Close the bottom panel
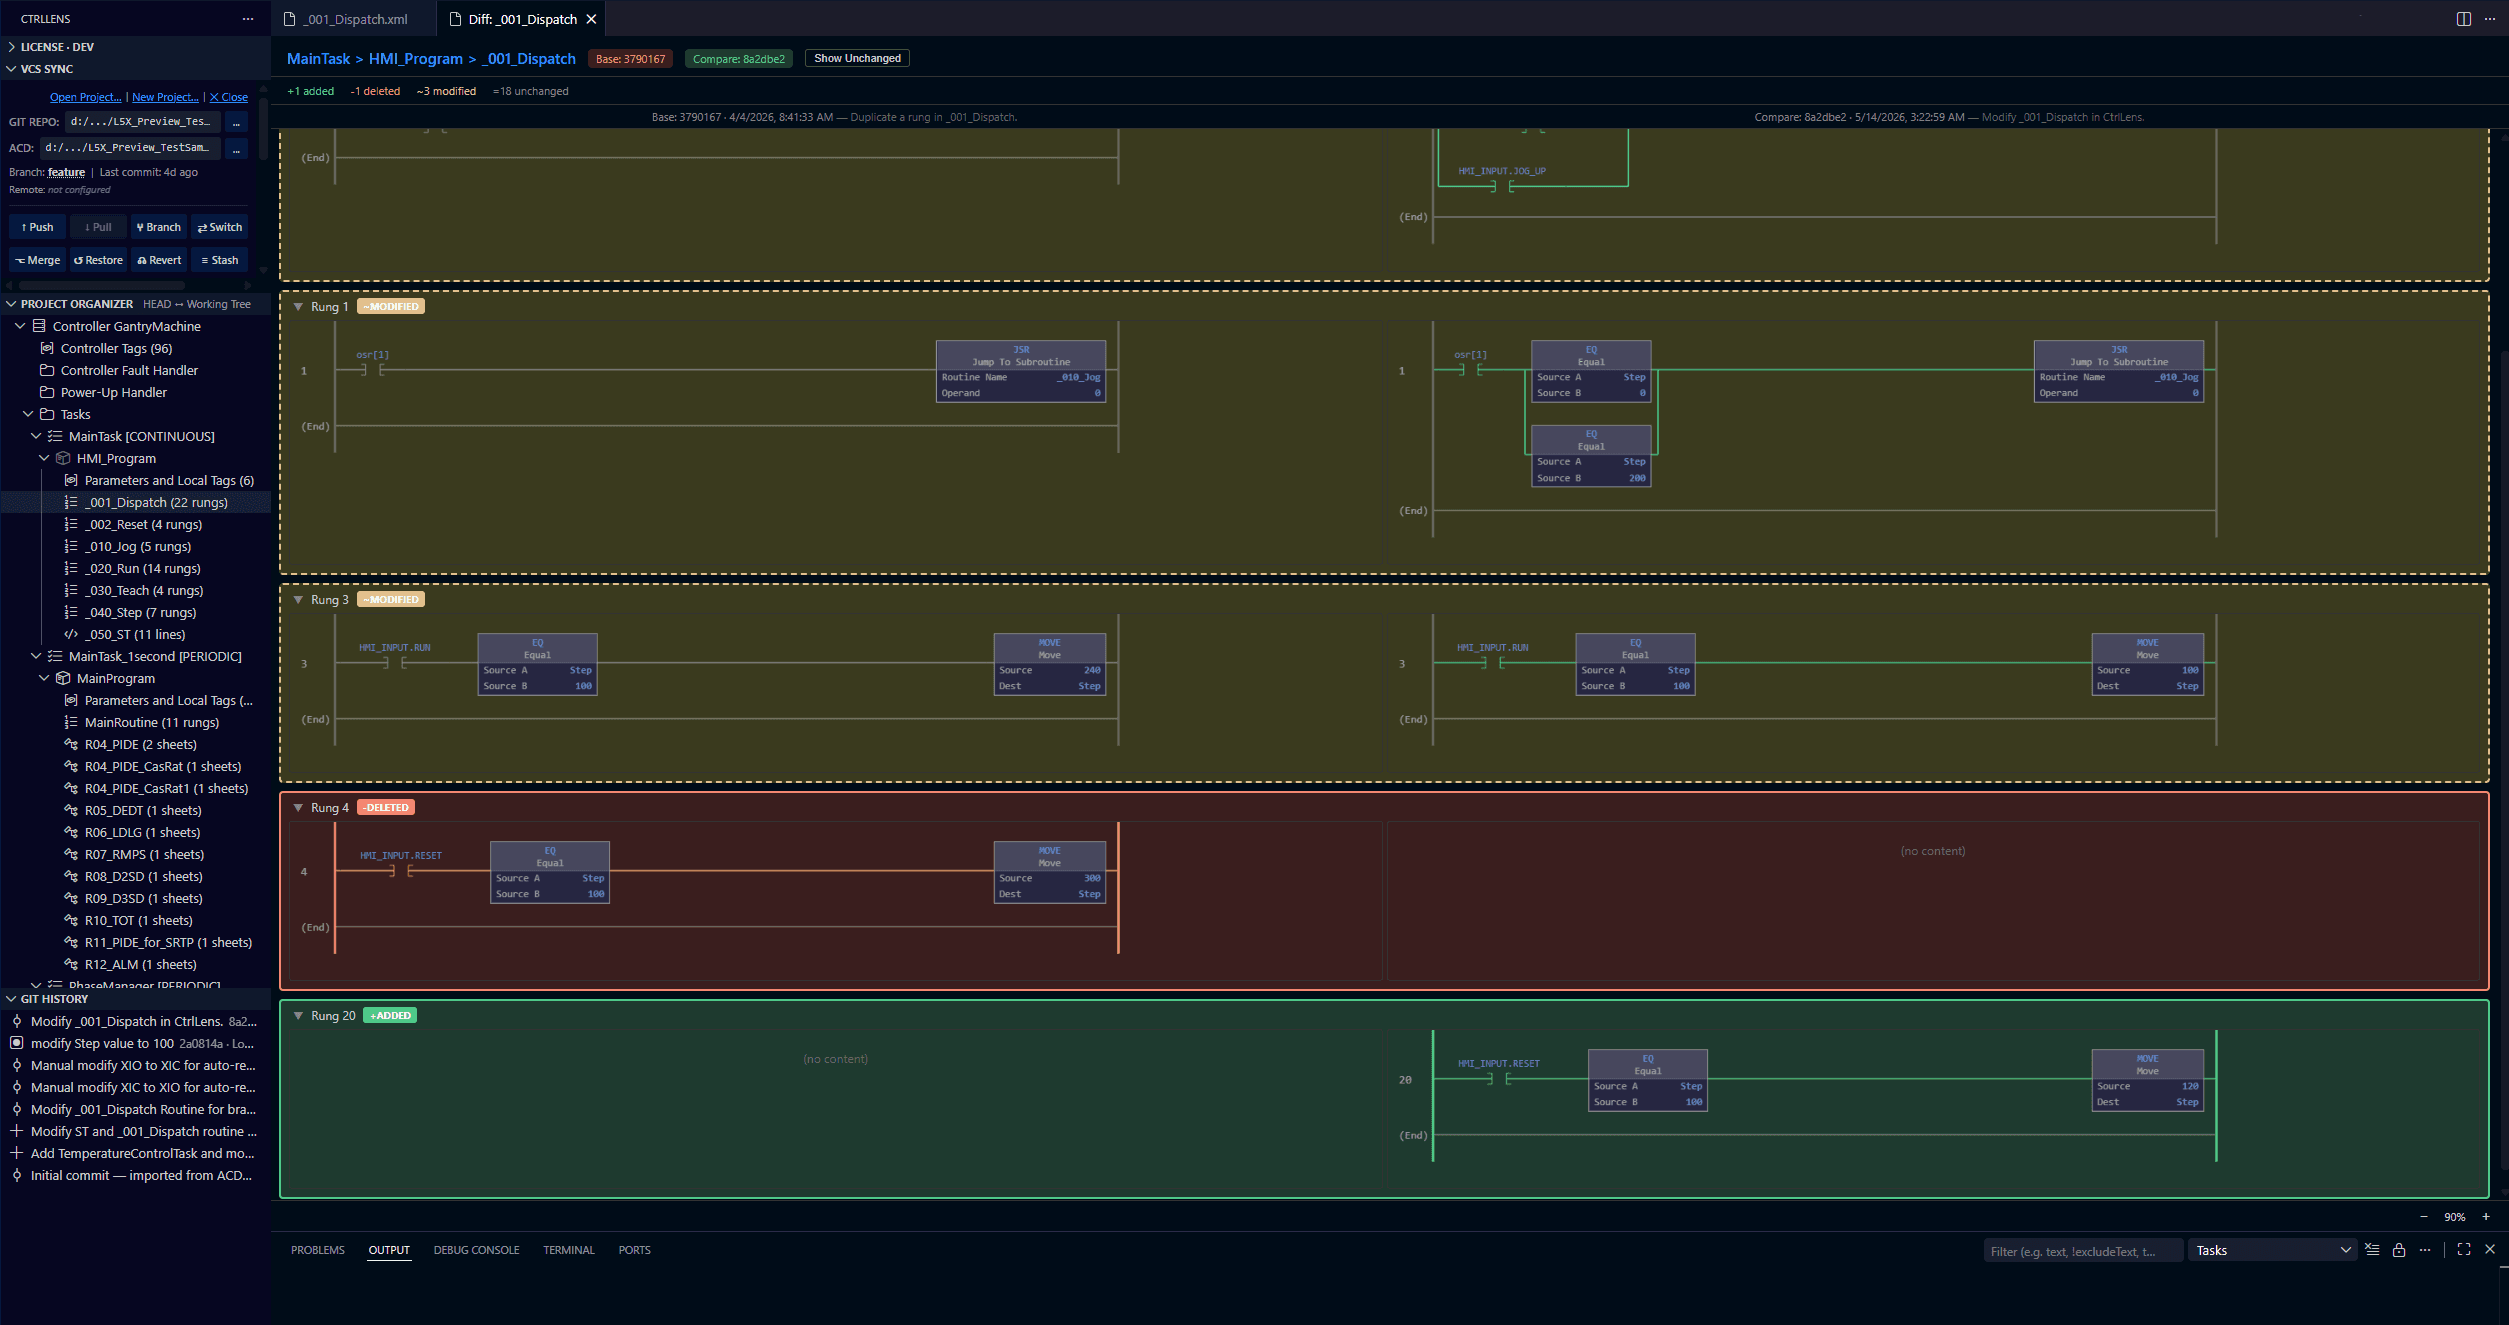The image size is (2509, 1325). (x=2490, y=1250)
